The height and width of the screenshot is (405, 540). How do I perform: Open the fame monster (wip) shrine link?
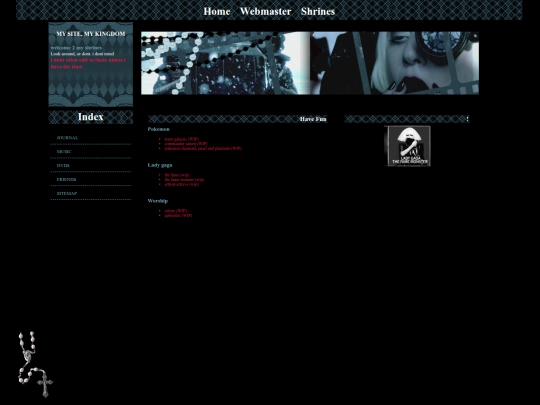184,179
